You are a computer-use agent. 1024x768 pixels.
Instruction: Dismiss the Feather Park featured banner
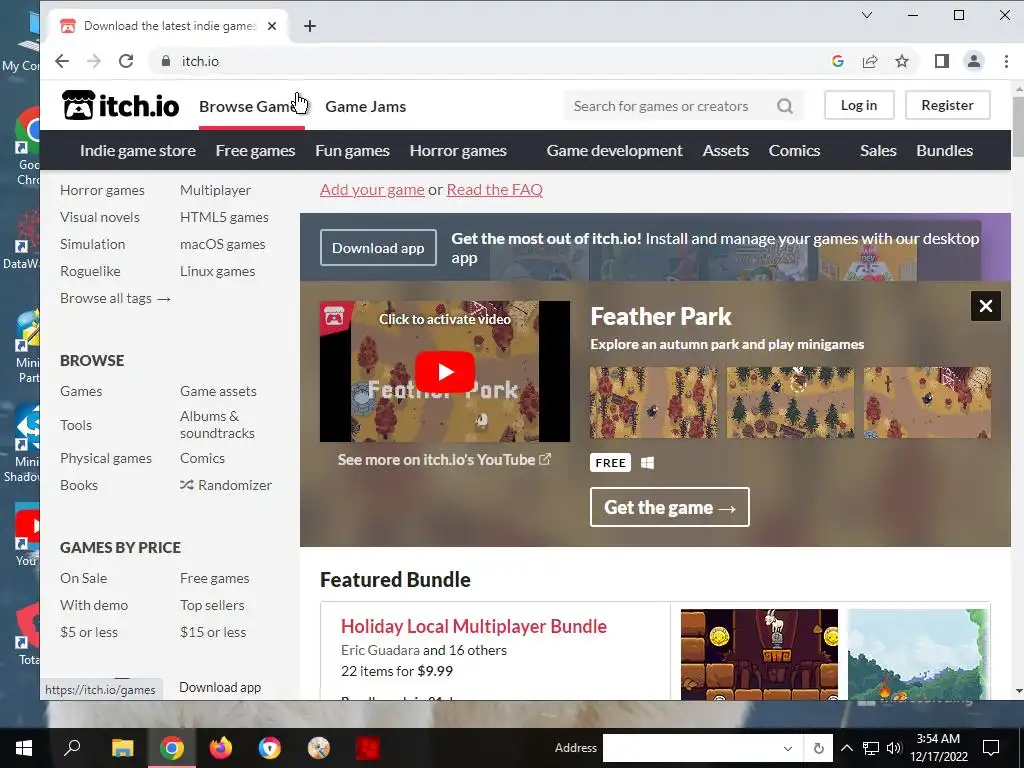(985, 306)
